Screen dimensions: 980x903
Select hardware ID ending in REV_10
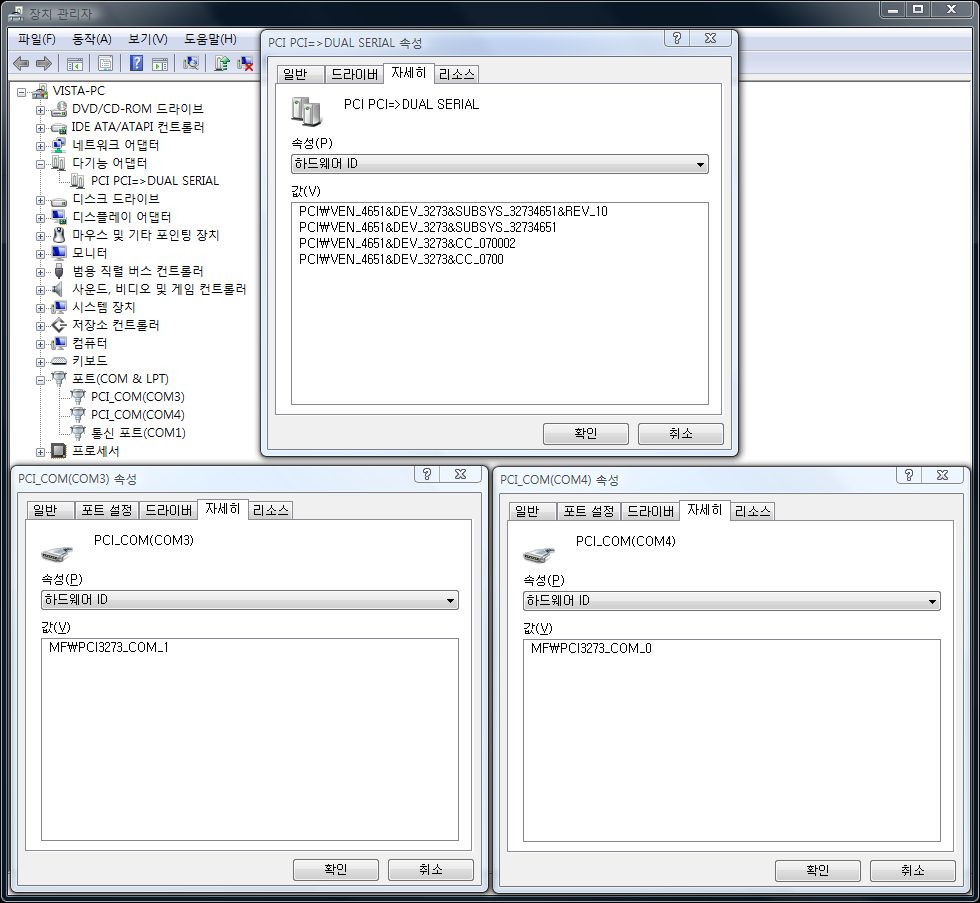[453, 211]
